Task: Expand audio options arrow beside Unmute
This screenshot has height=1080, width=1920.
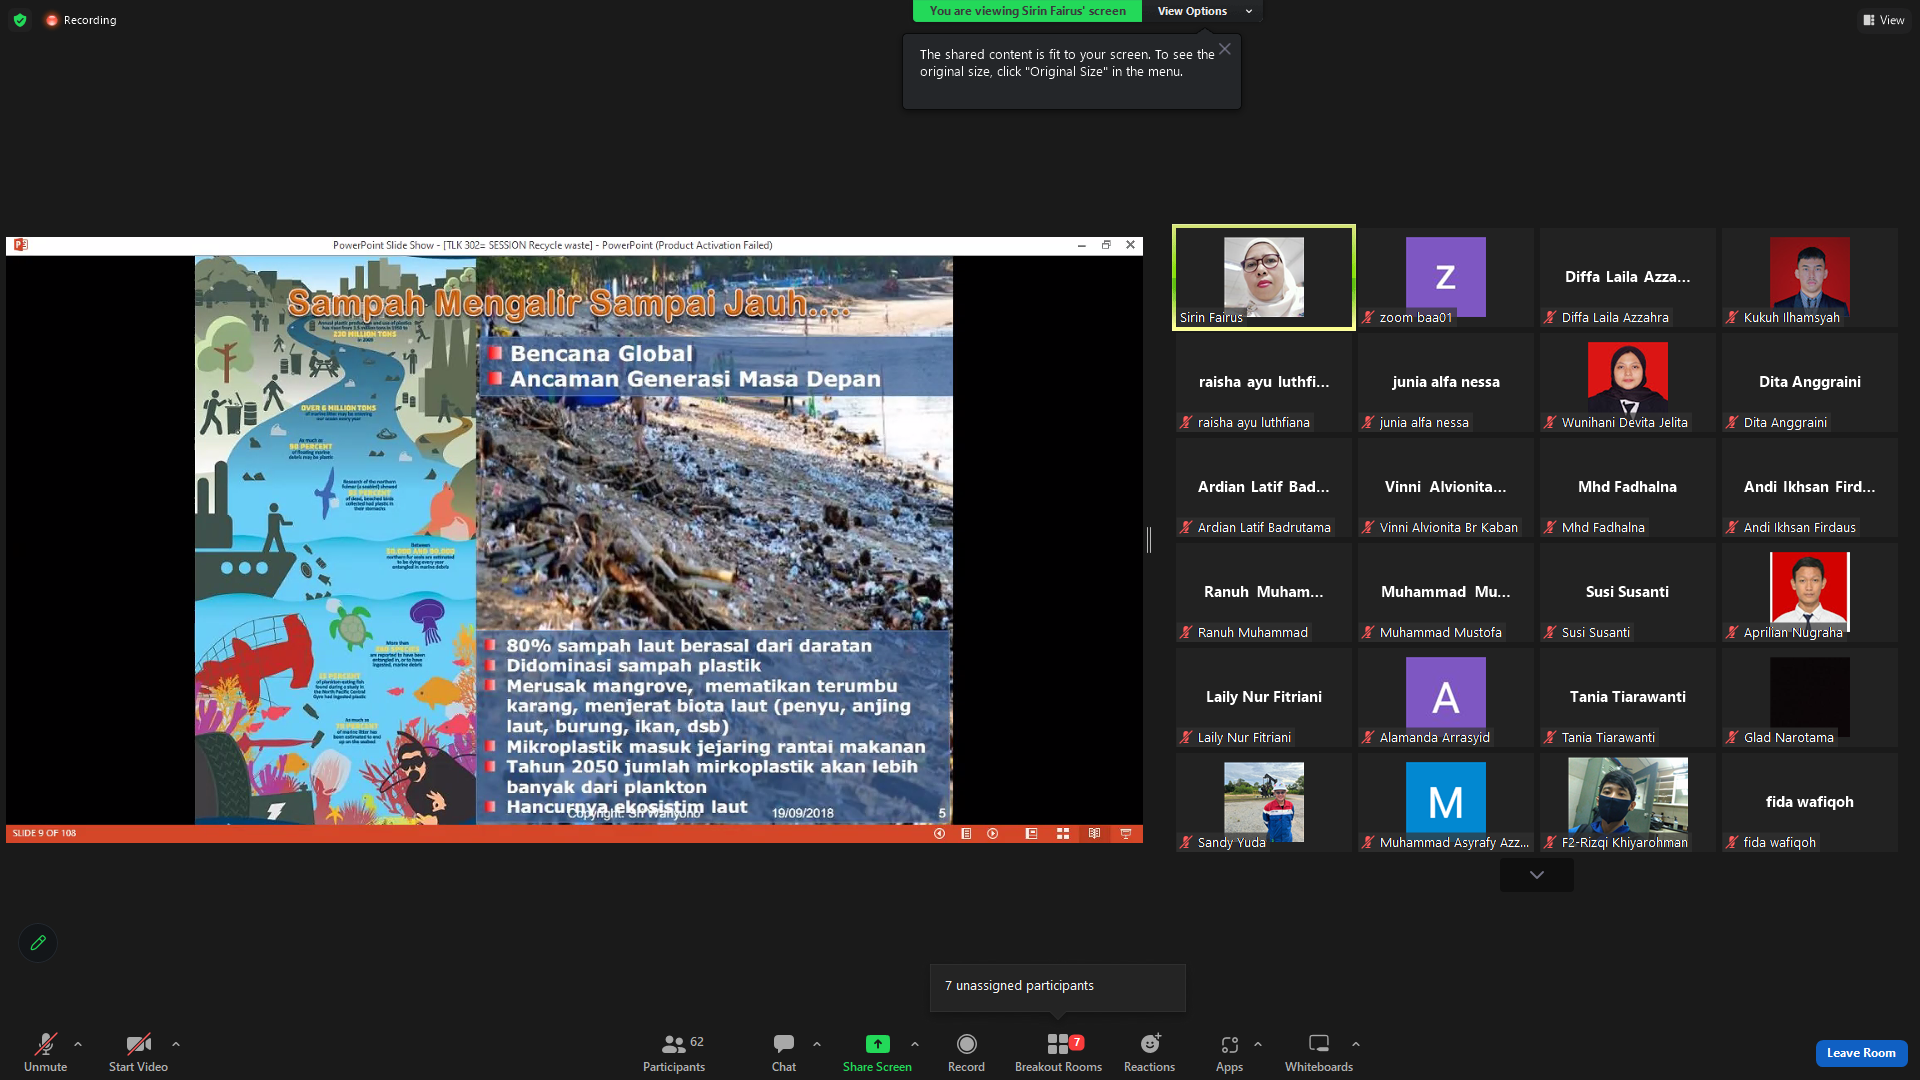Action: pyautogui.click(x=78, y=1044)
